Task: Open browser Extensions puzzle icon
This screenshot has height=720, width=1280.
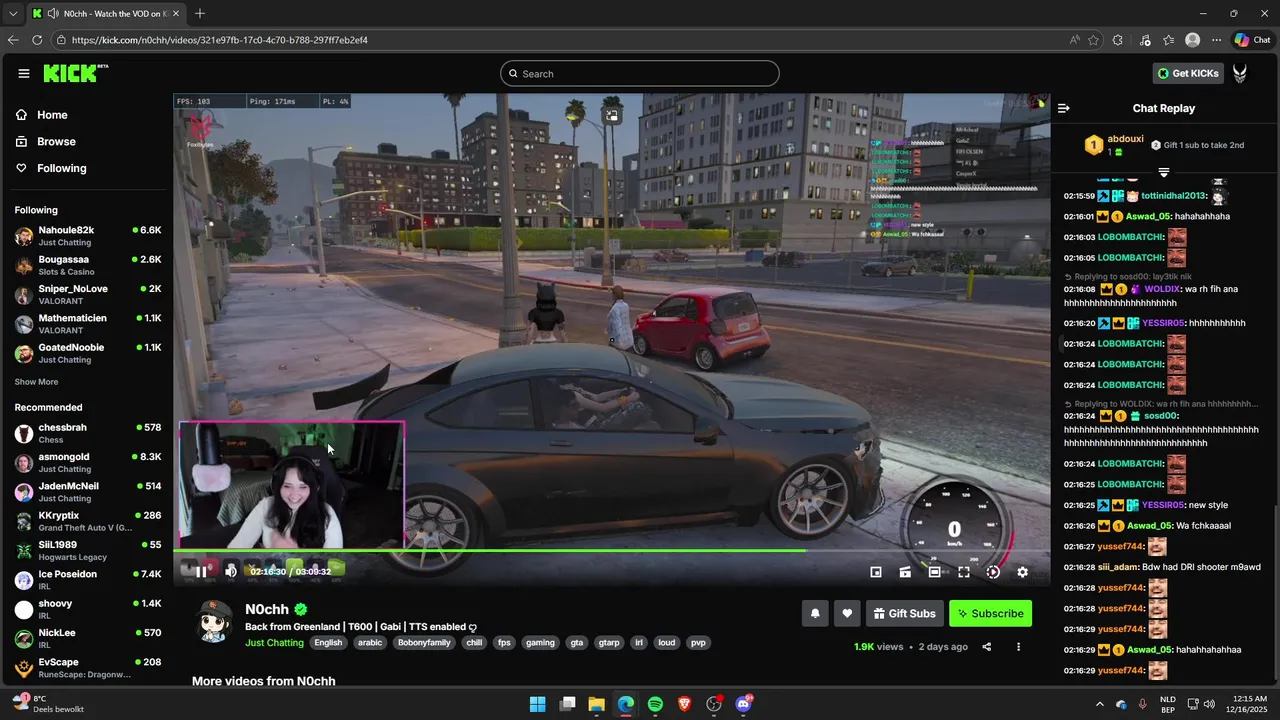Action: [x=1118, y=40]
